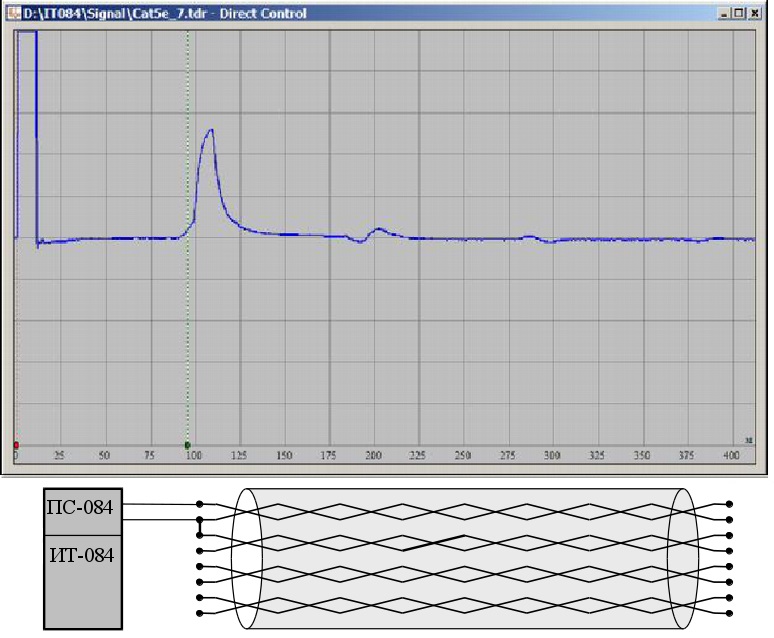
Task: Click the axis label 75
Action: 149,455
